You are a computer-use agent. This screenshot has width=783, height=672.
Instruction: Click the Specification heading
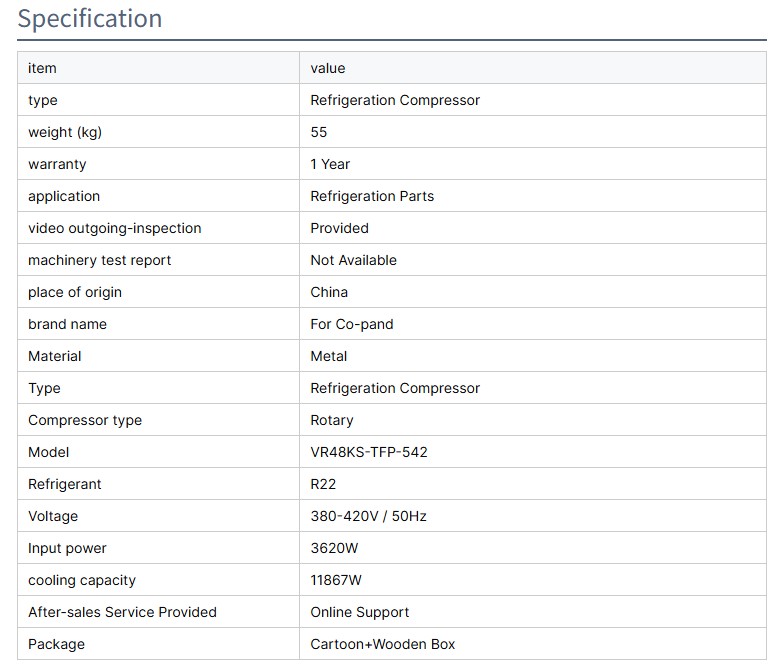90,19
